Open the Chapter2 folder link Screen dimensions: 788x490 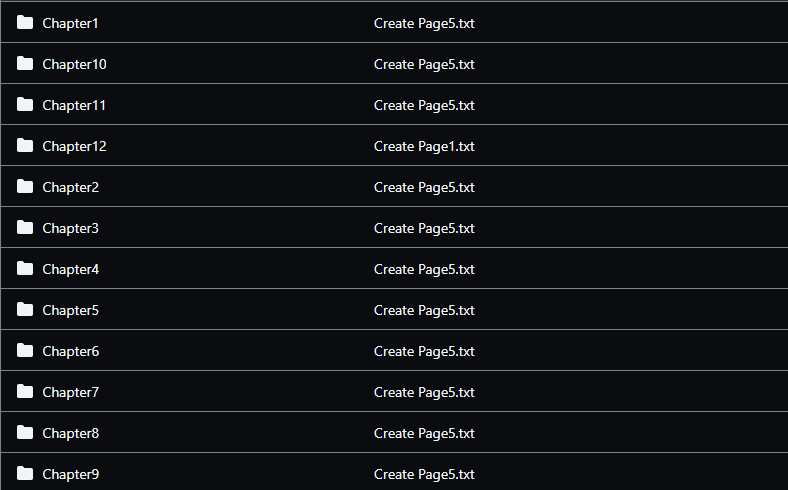pos(70,187)
